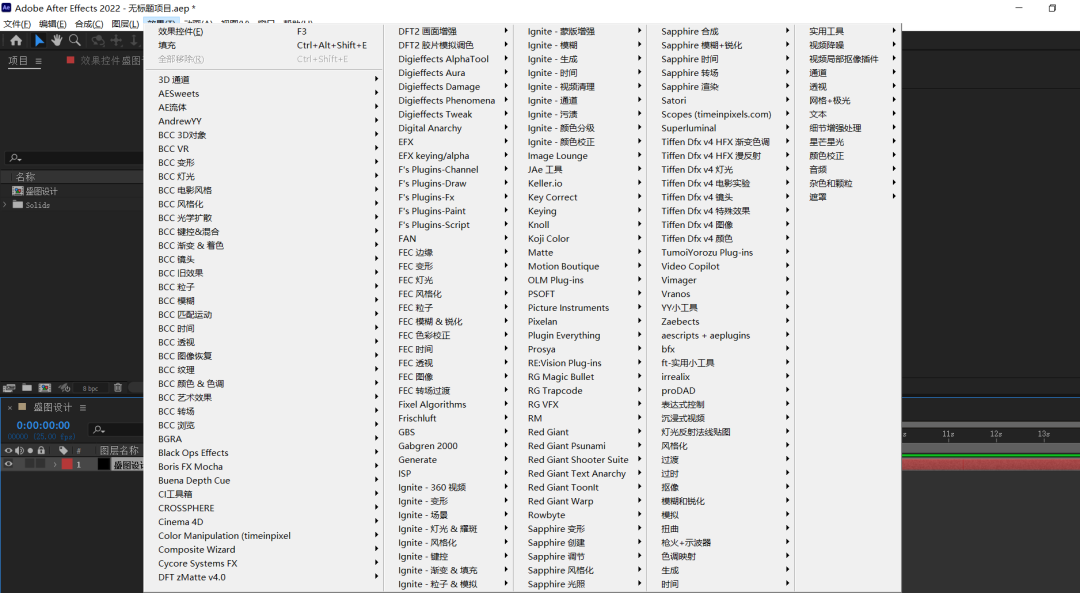
Task: Click the New Composition icon
Action: click(45, 388)
